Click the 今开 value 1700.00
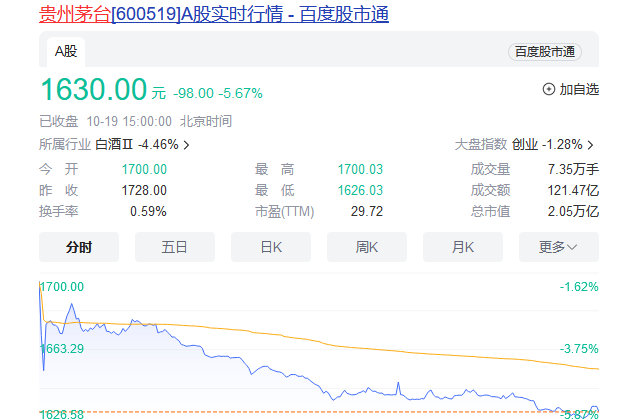 click(x=144, y=169)
